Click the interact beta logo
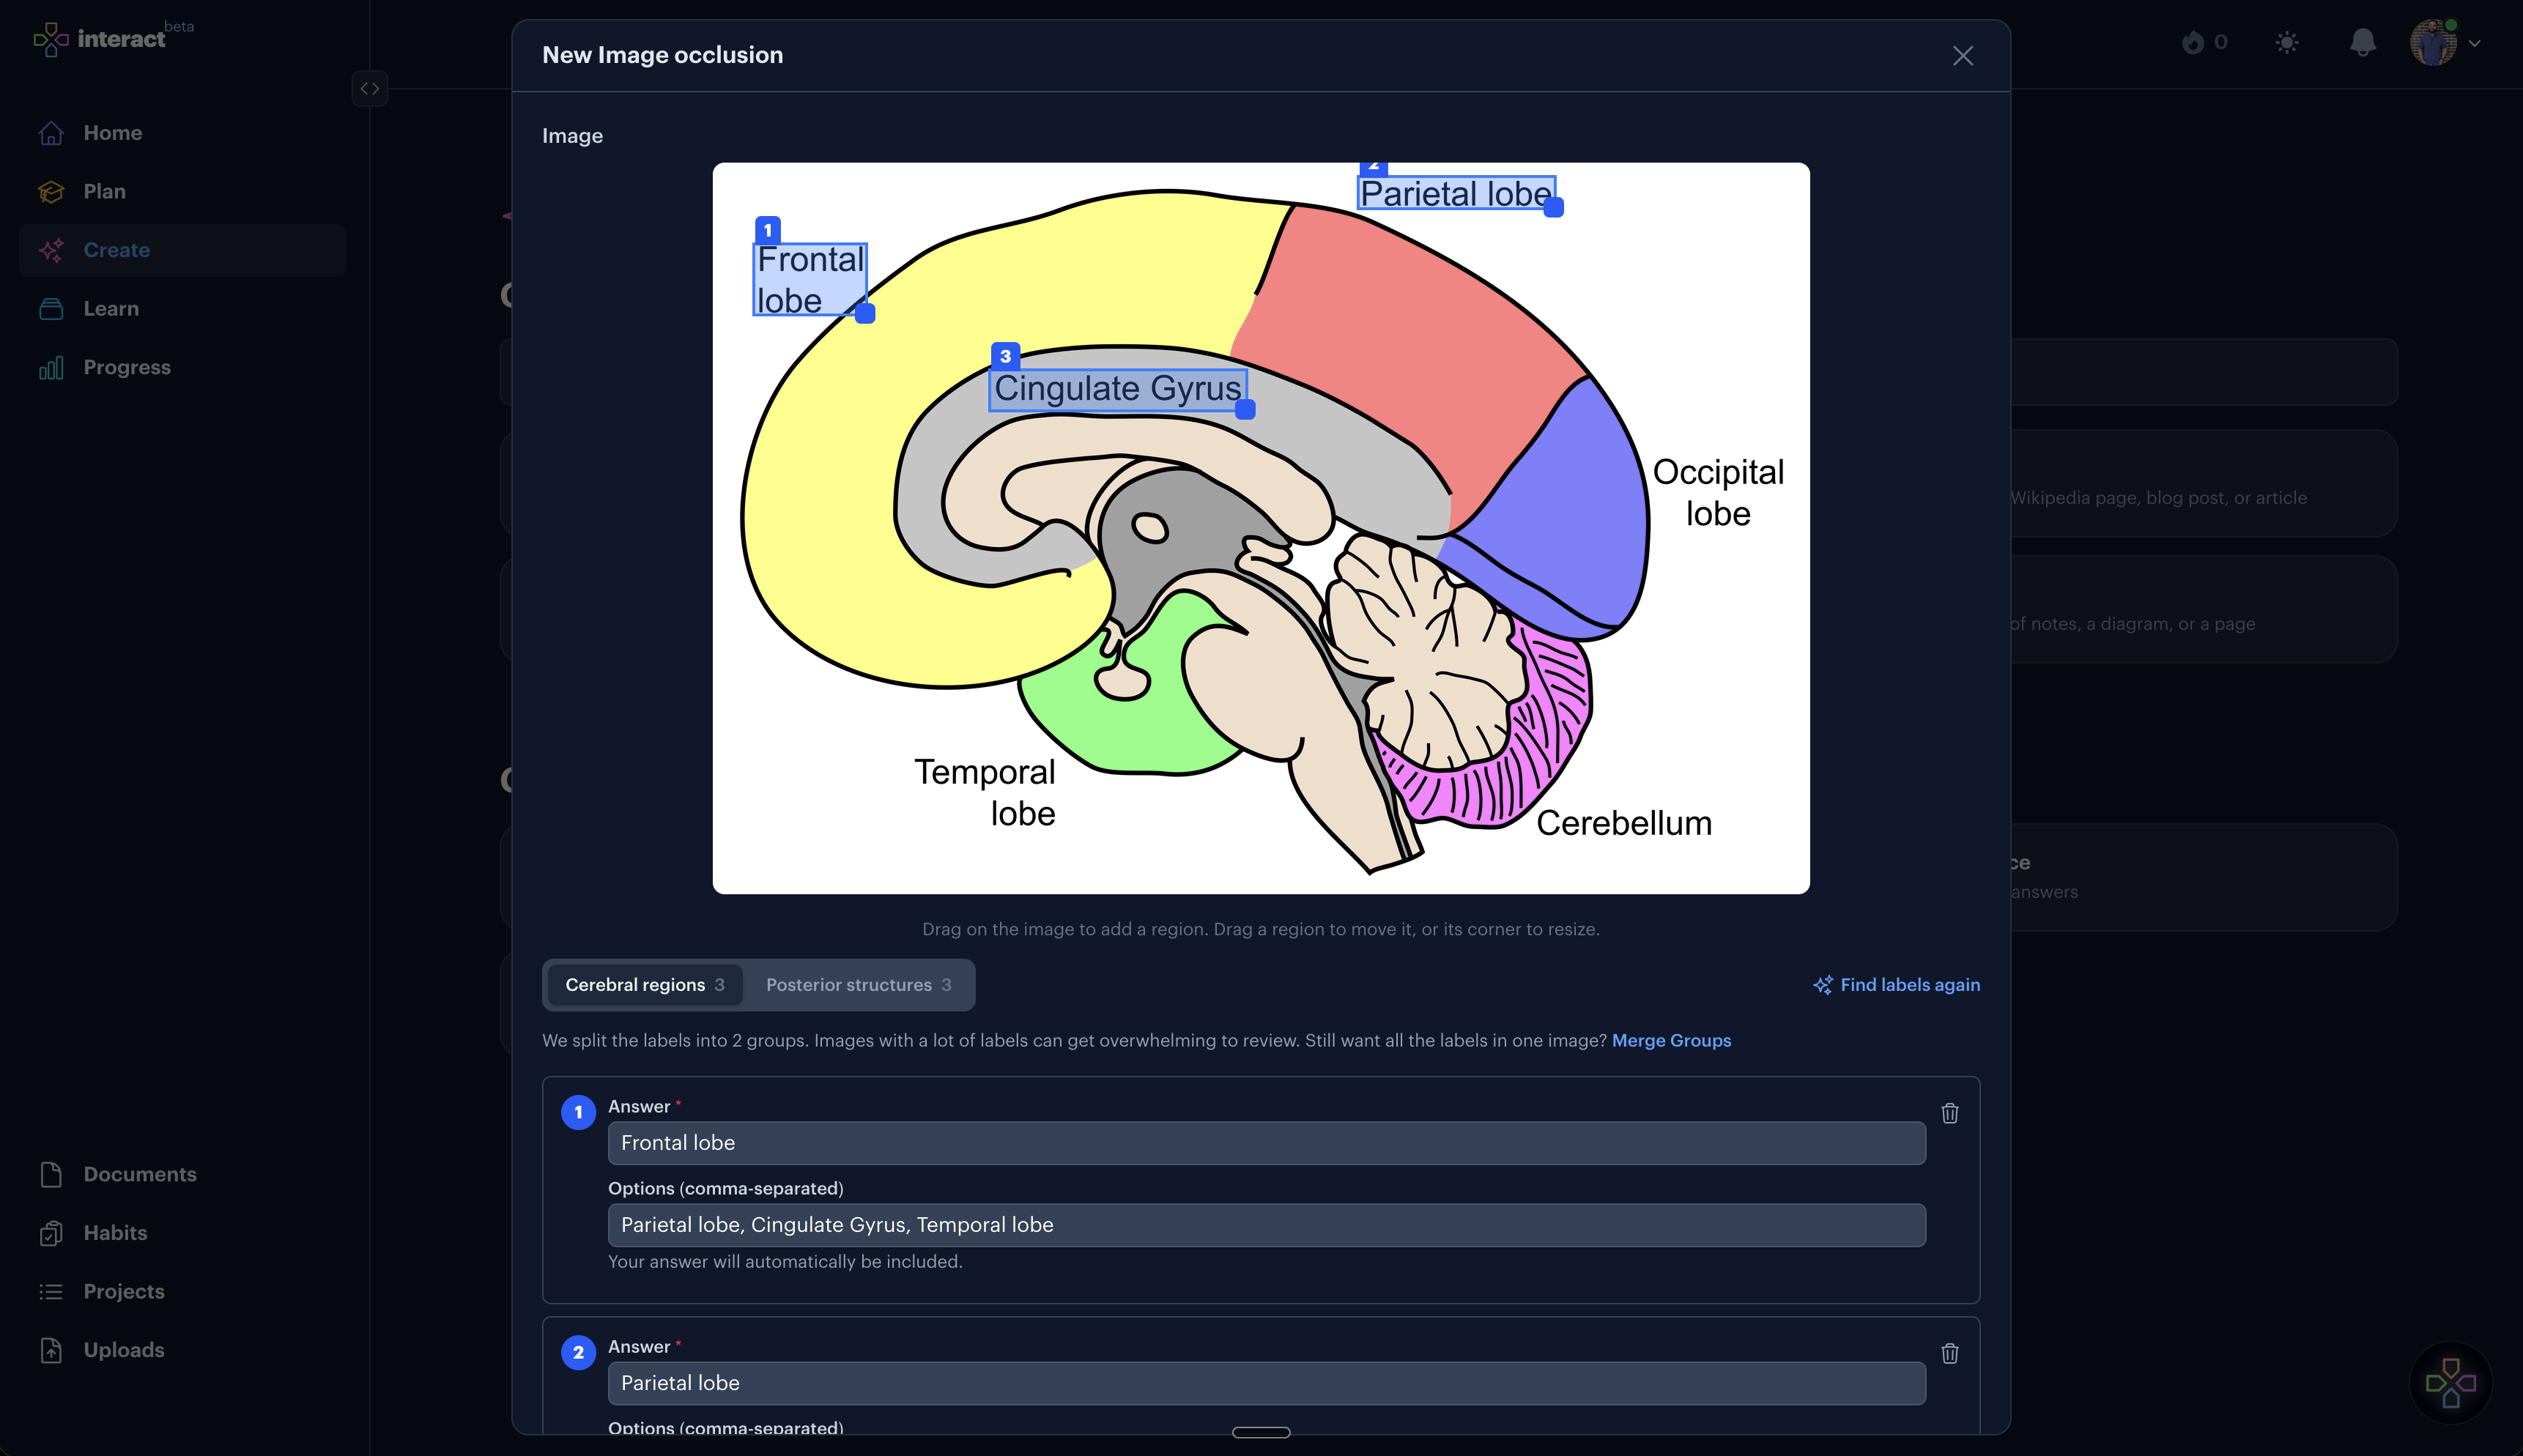This screenshot has height=1456, width=2523. coord(113,38)
